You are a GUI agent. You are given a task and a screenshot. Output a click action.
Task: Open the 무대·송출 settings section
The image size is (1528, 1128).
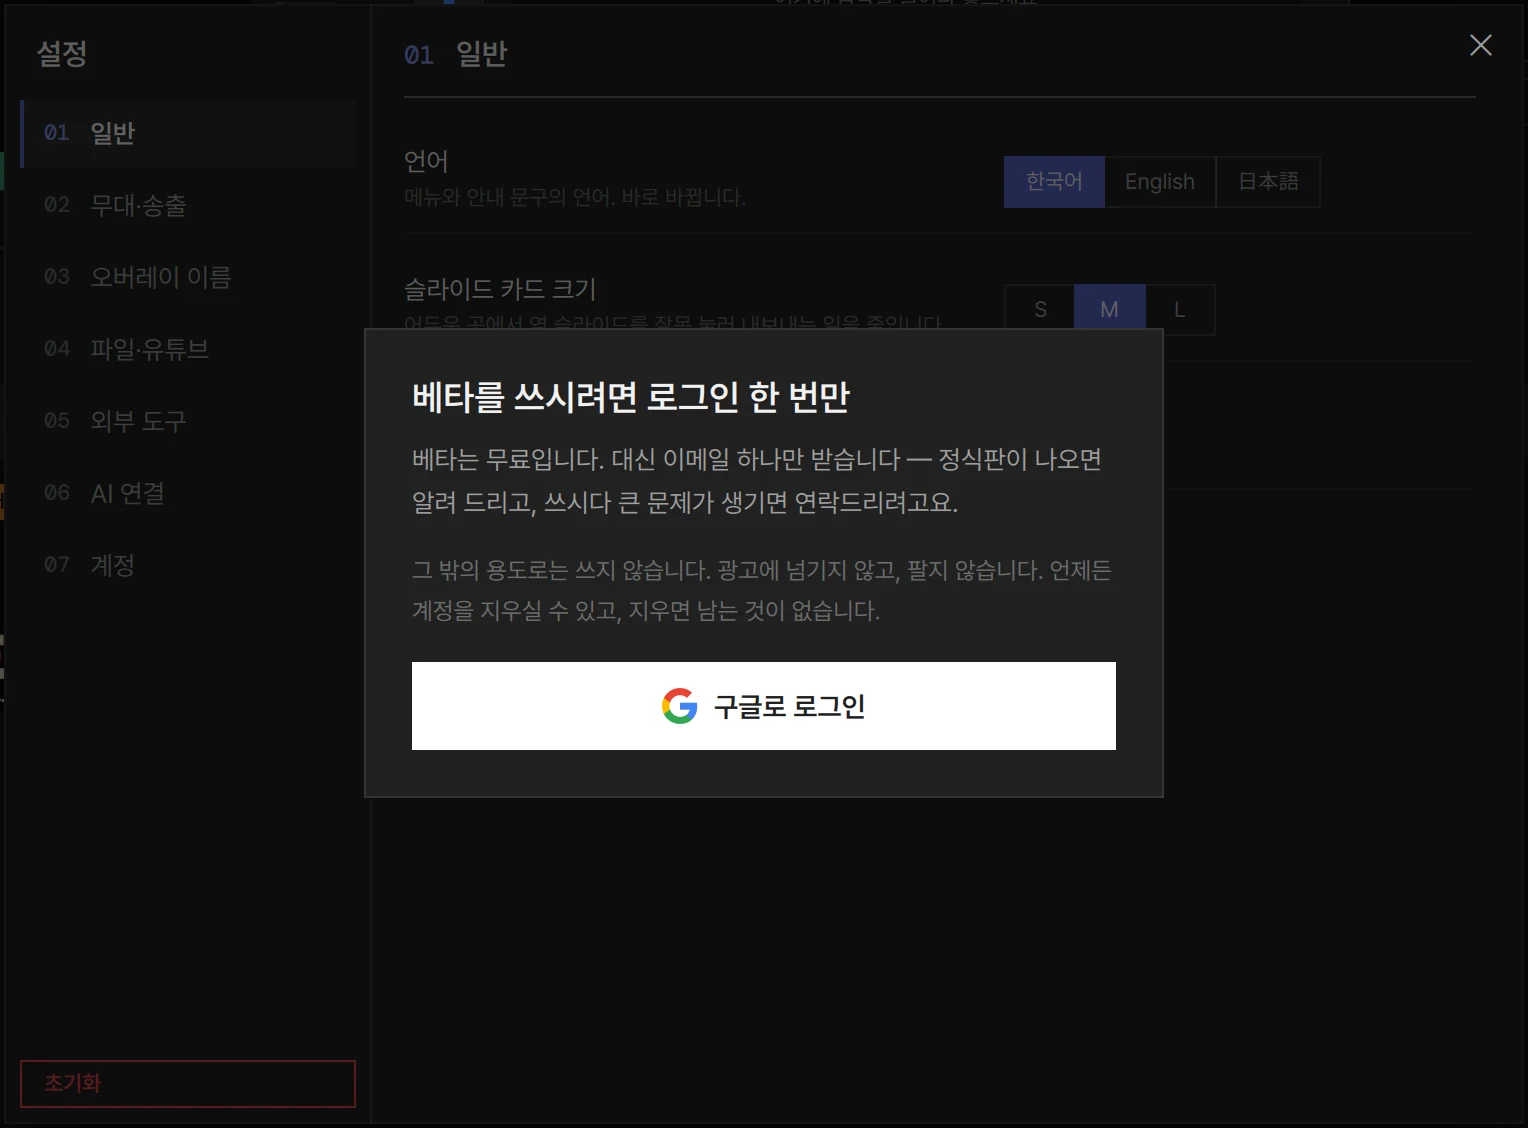pyautogui.click(x=188, y=205)
